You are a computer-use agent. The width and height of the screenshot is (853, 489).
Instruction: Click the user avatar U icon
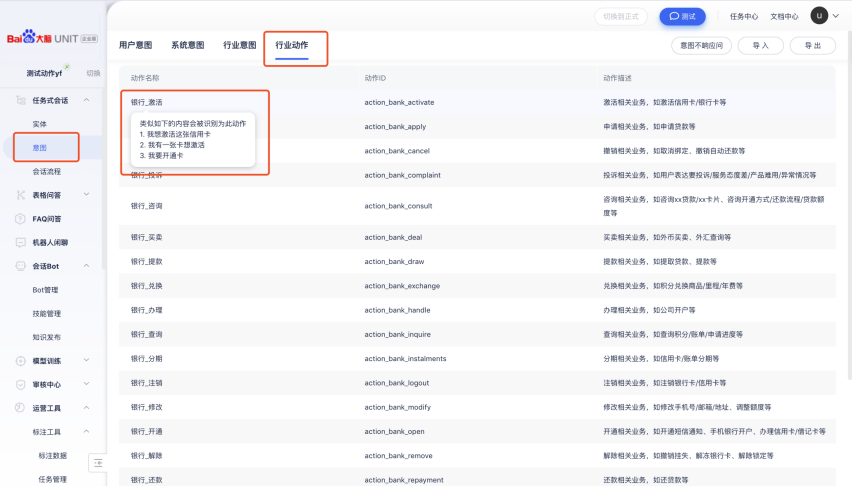820,15
